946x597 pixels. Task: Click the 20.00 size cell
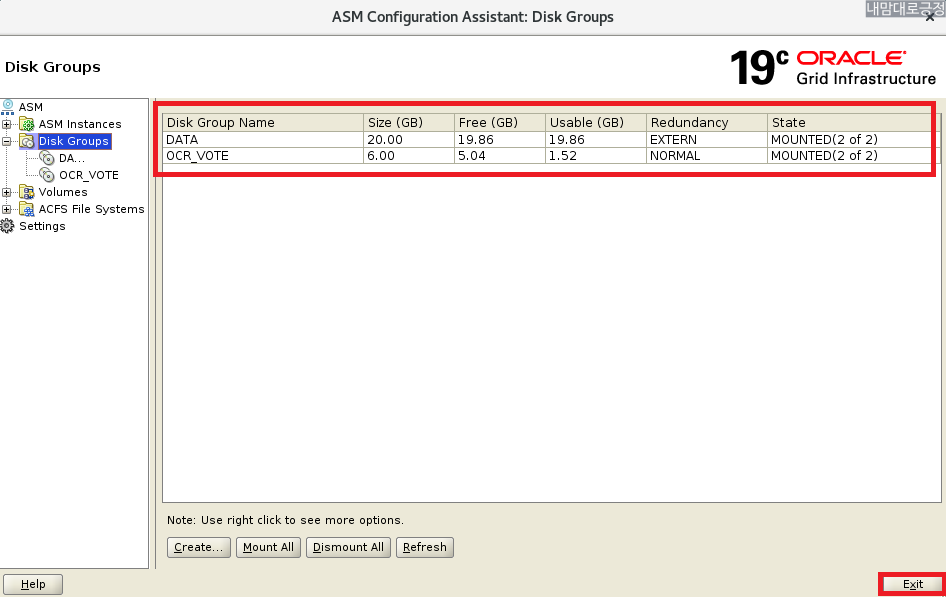pyautogui.click(x=408, y=139)
